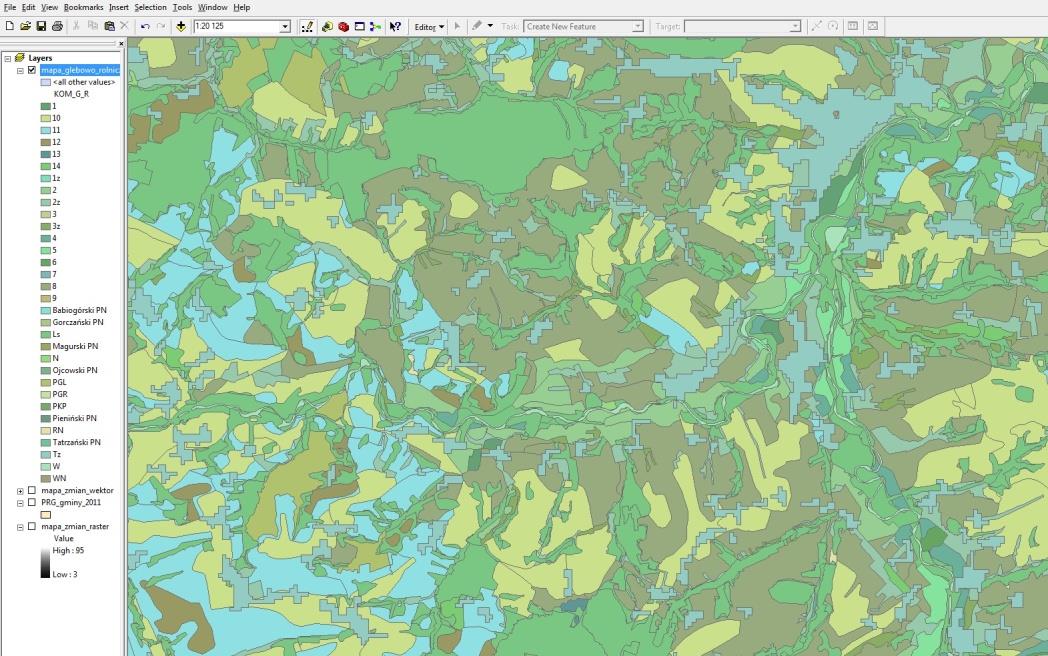The width and height of the screenshot is (1048, 656).
Task: Delete the selected element
Action: click(x=124, y=26)
